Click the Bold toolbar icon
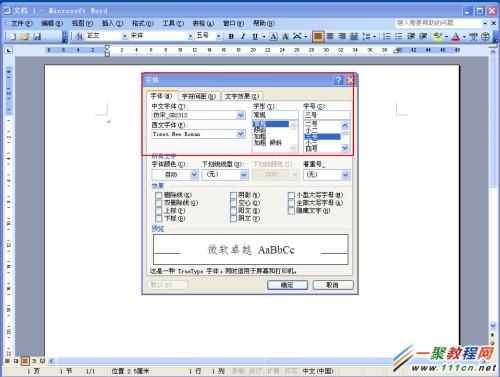500x377 pixels. 231,36
